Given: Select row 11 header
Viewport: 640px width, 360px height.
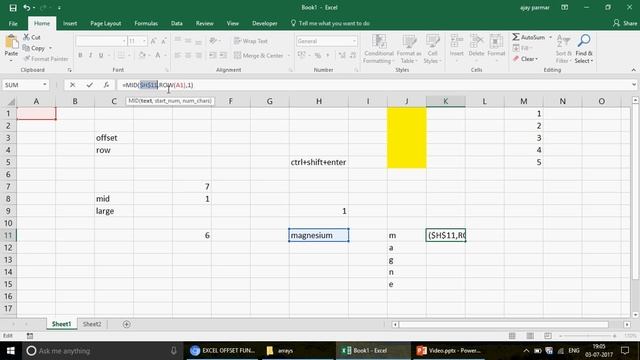Looking at the screenshot, I should [x=8, y=236].
